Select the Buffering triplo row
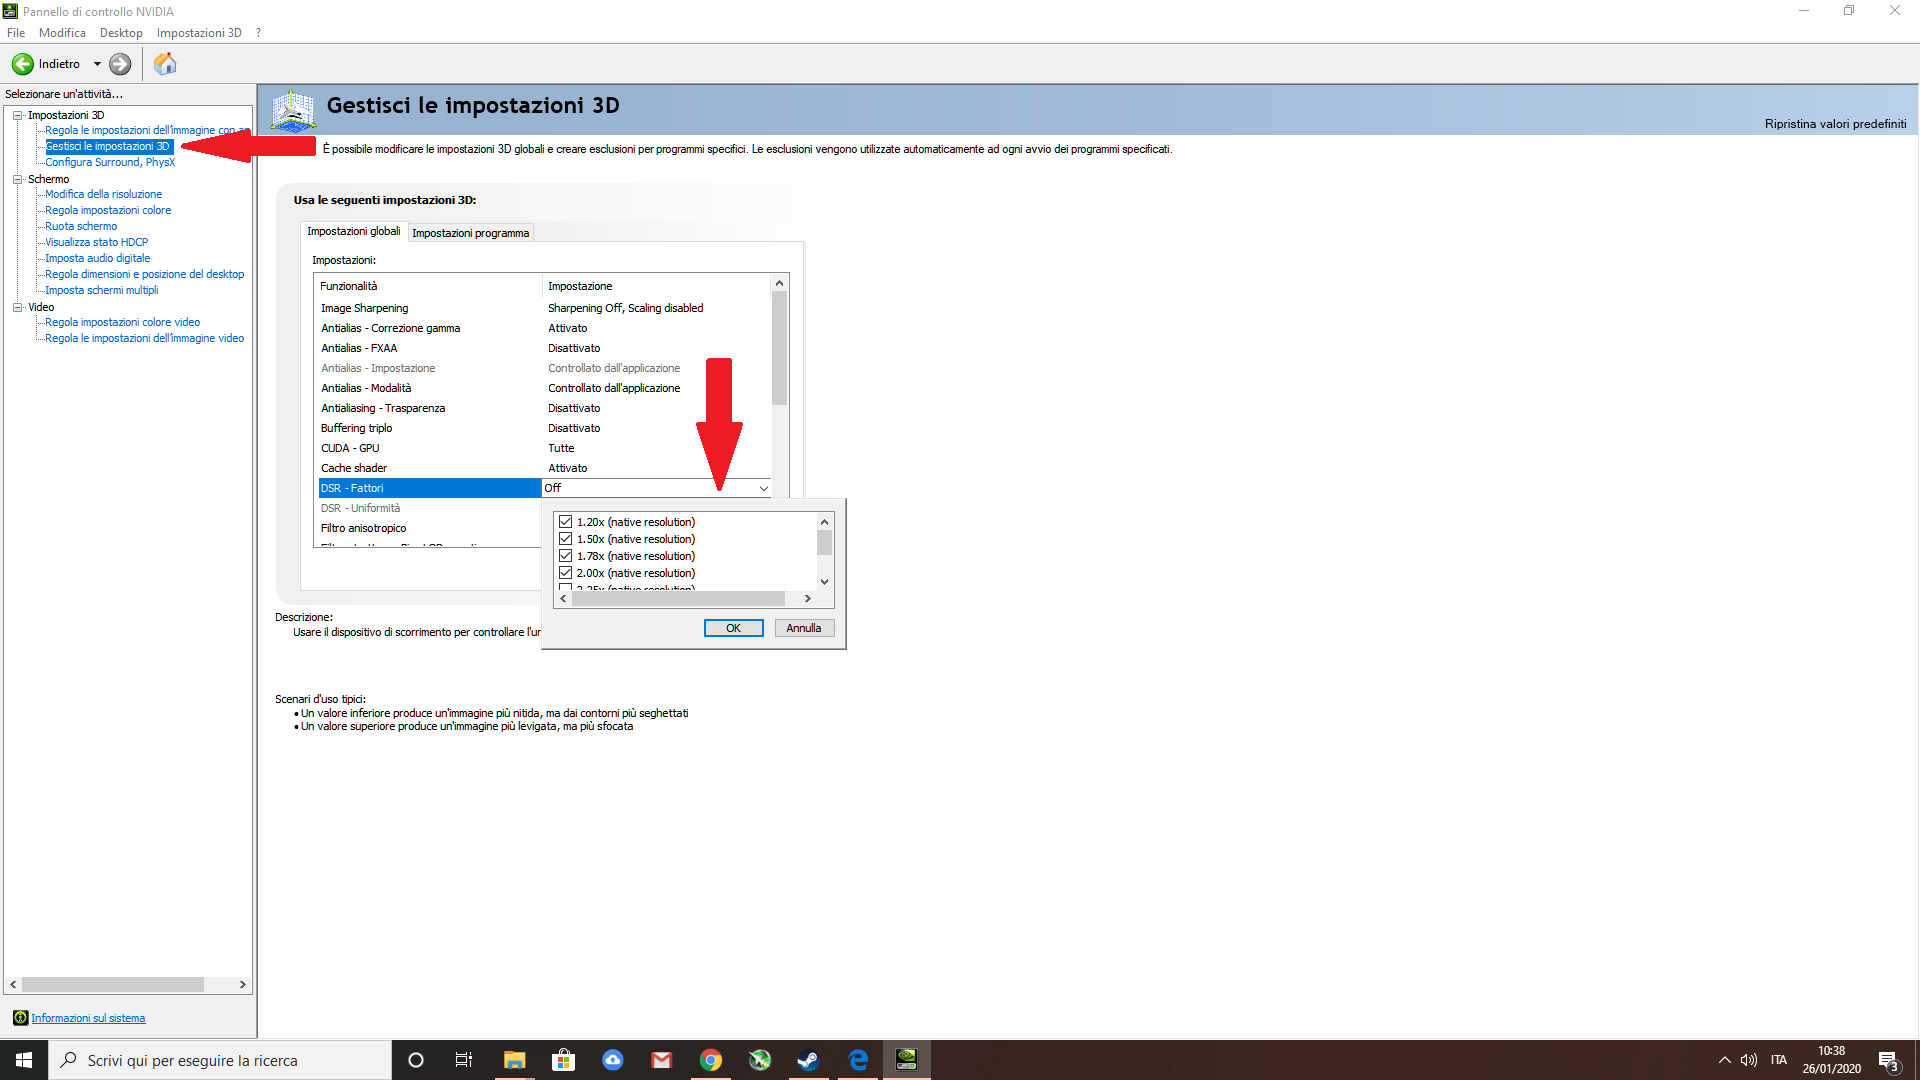This screenshot has width=1920, height=1080. click(545, 428)
